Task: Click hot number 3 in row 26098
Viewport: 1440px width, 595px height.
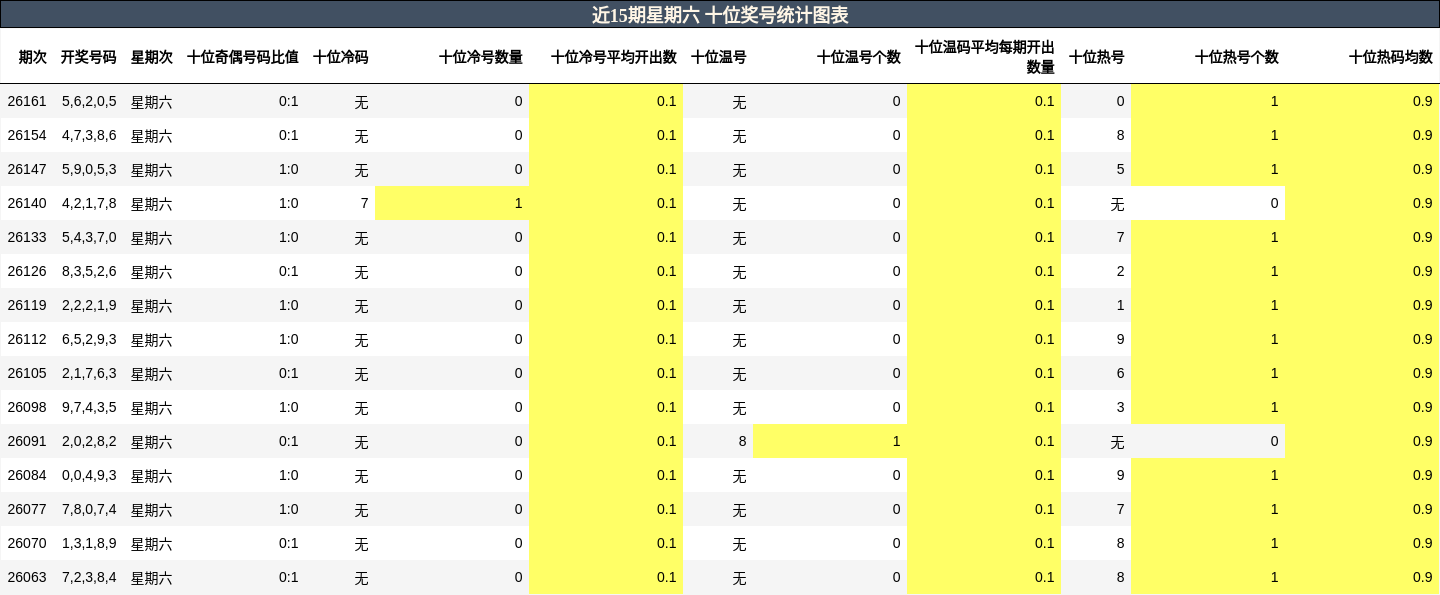Action: click(1120, 407)
